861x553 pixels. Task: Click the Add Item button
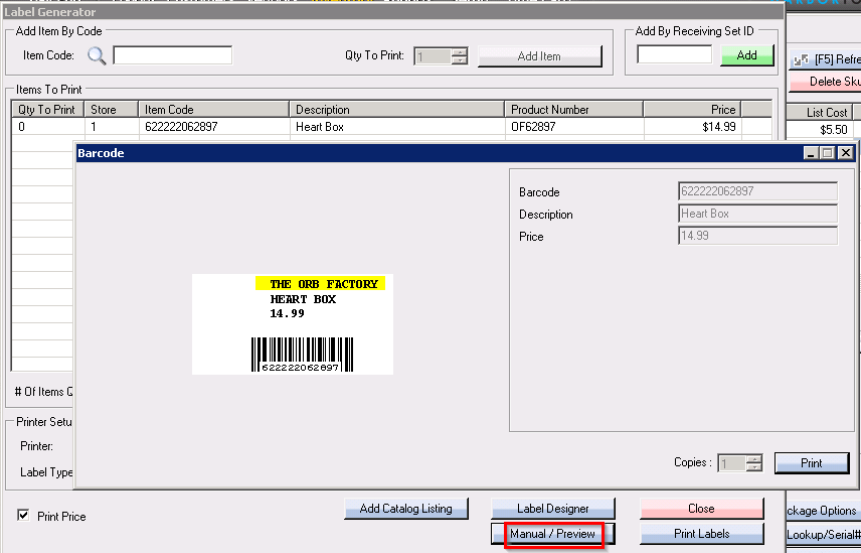[540, 56]
